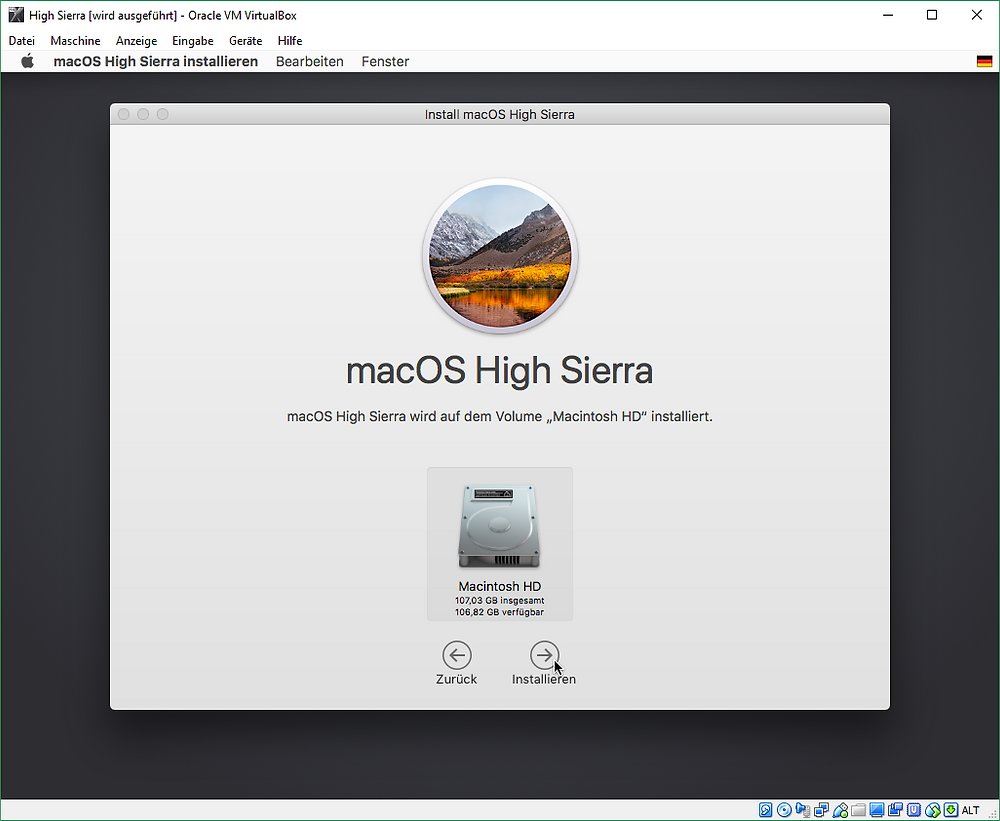This screenshot has width=1000, height=821.
Task: Click the display status icon
Action: 877,810
